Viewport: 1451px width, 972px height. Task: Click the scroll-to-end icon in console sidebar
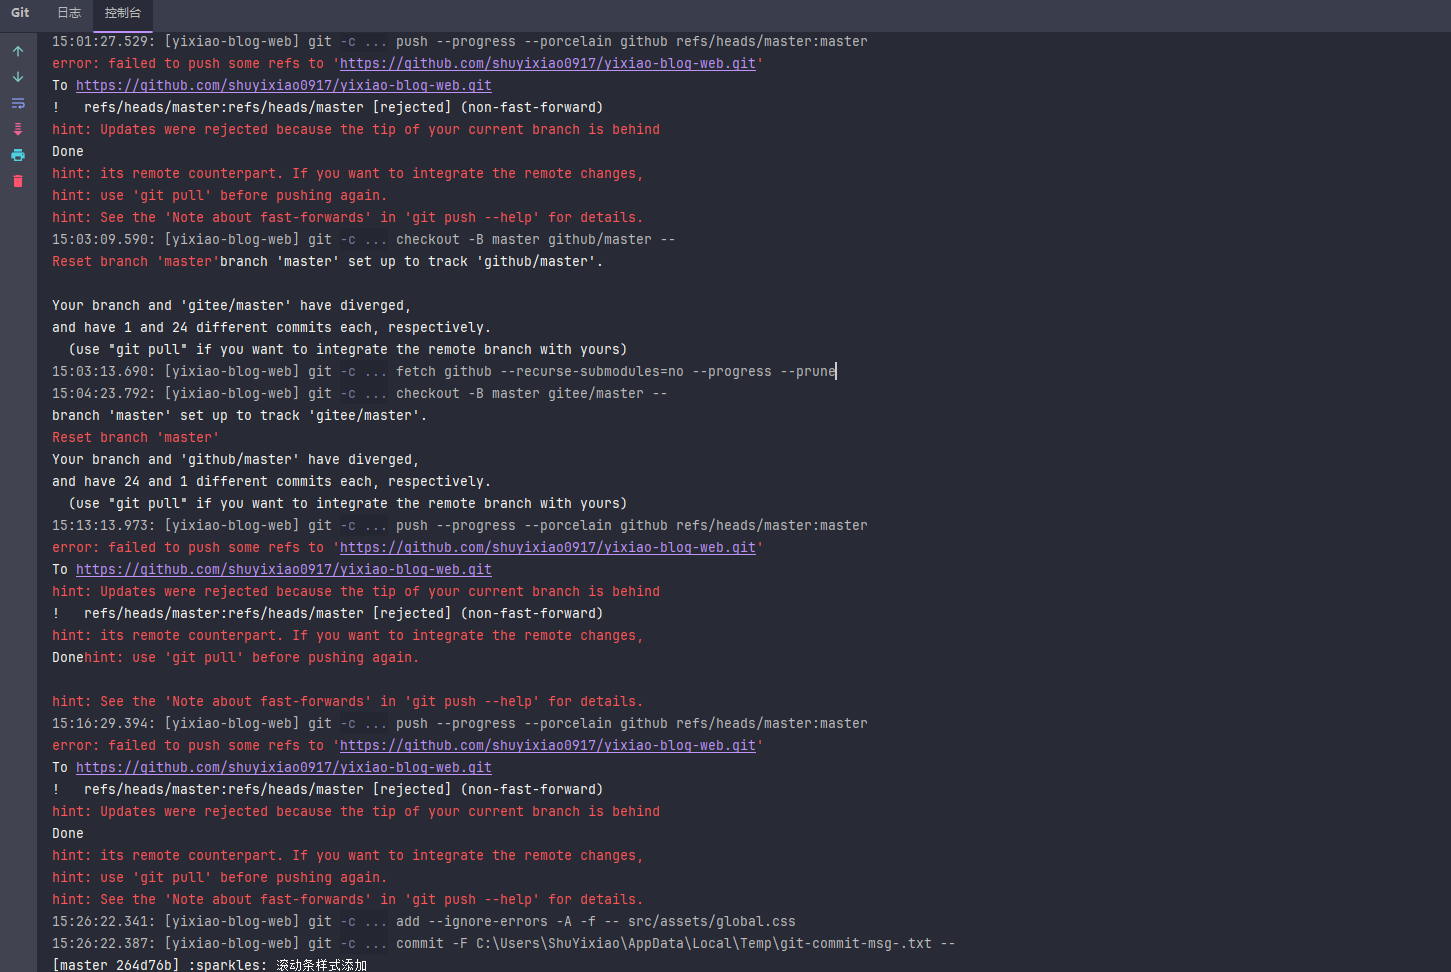[x=18, y=129]
